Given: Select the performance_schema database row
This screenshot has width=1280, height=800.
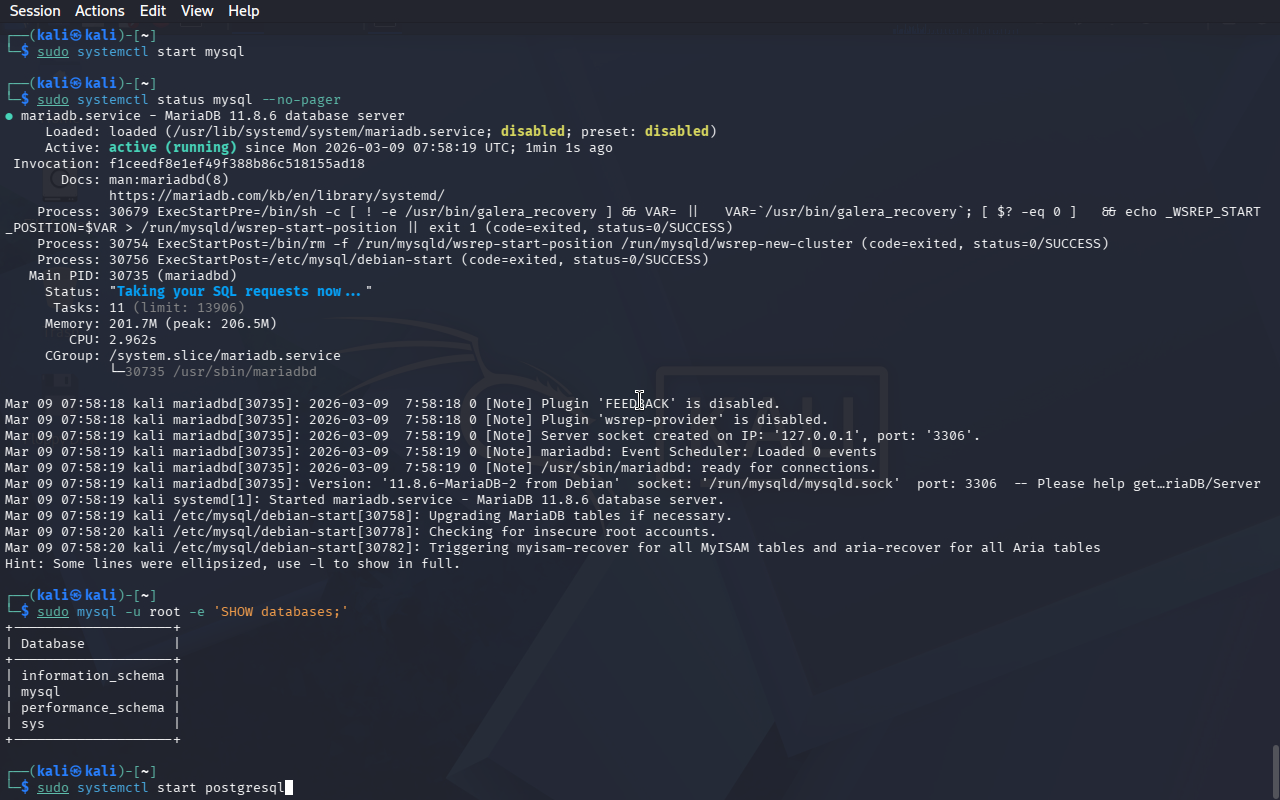Looking at the screenshot, I should (x=92, y=708).
